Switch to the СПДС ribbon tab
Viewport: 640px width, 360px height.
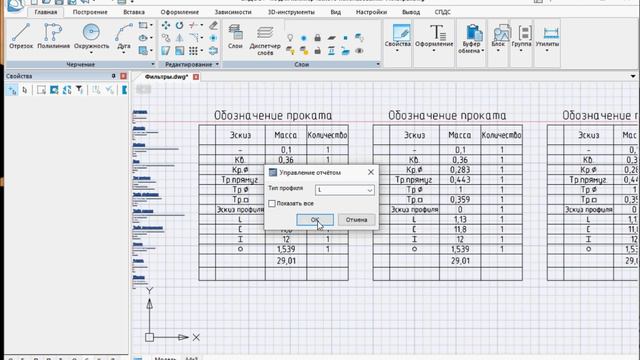tap(442, 12)
